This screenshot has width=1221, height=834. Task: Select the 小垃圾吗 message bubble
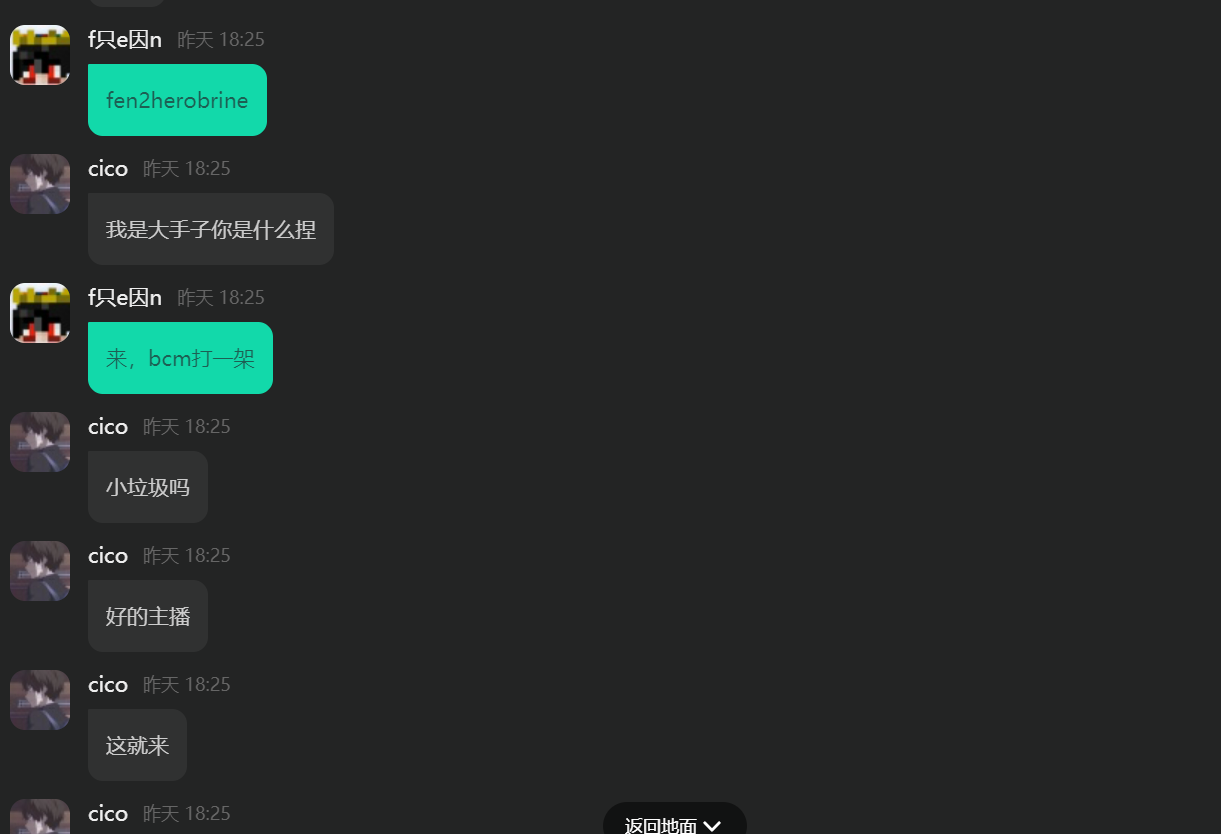pyautogui.click(x=148, y=487)
